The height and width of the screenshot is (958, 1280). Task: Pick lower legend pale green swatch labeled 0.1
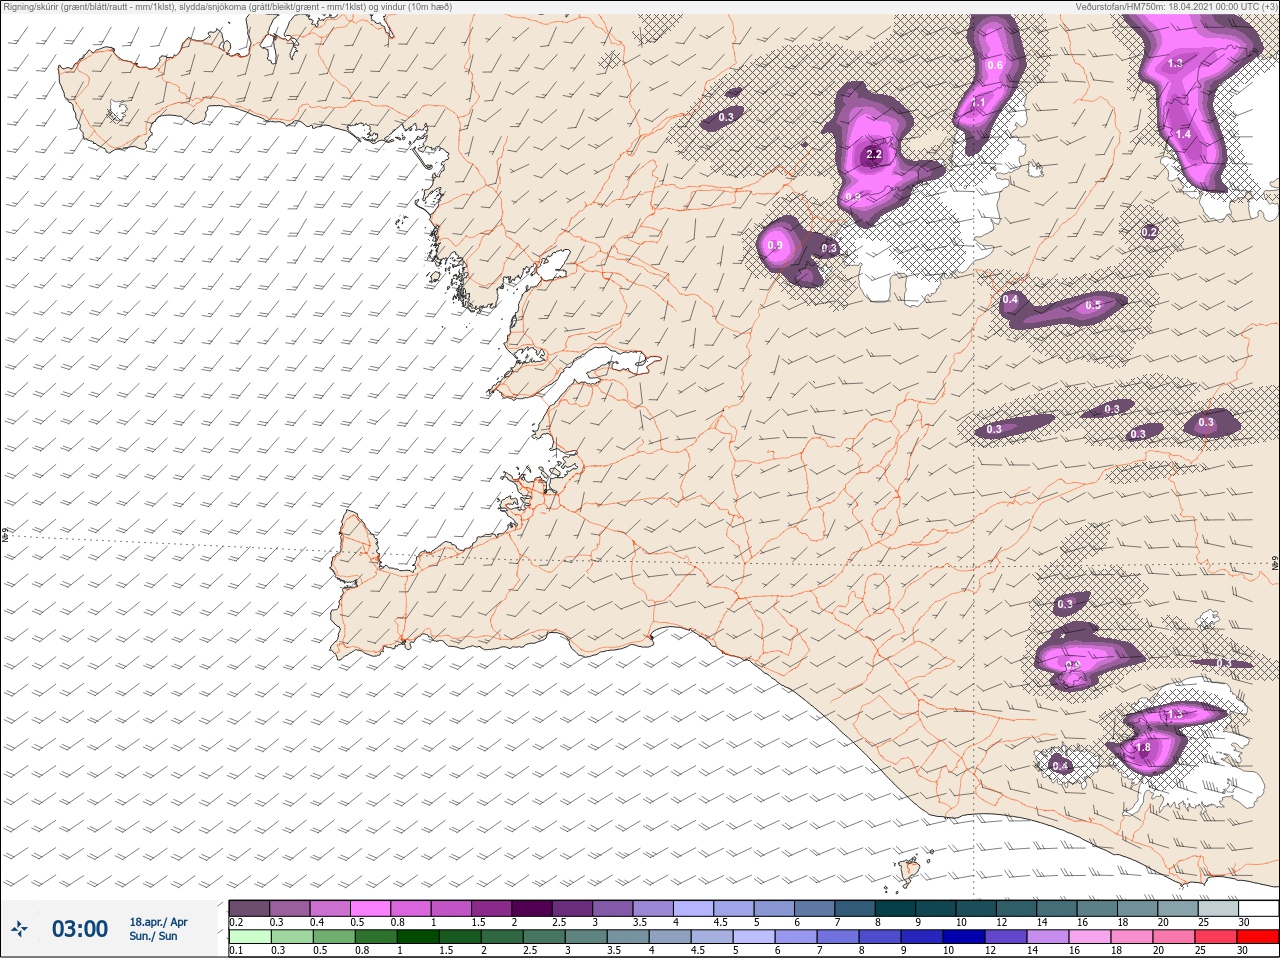pyautogui.click(x=249, y=936)
